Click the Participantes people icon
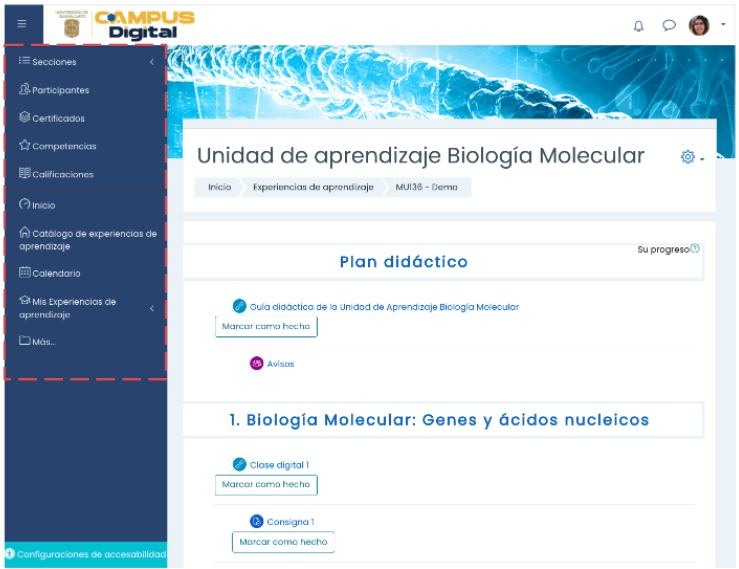739x569 pixels. pyautogui.click(x=25, y=89)
